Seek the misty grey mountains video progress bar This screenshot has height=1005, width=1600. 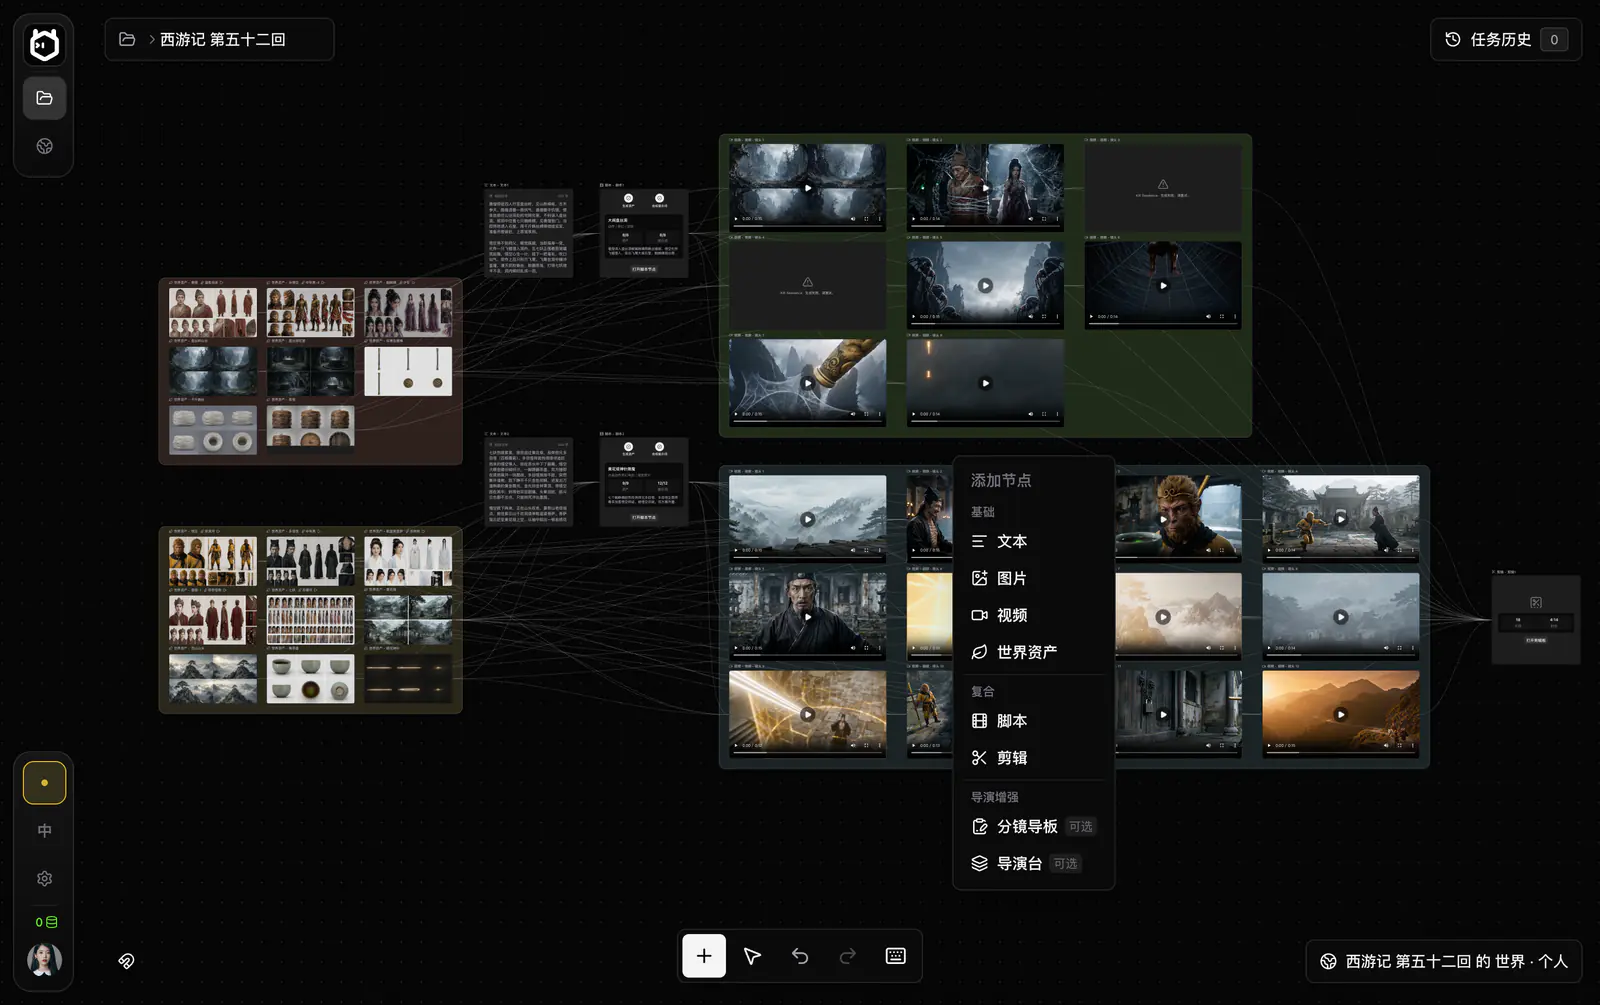(x=808, y=557)
